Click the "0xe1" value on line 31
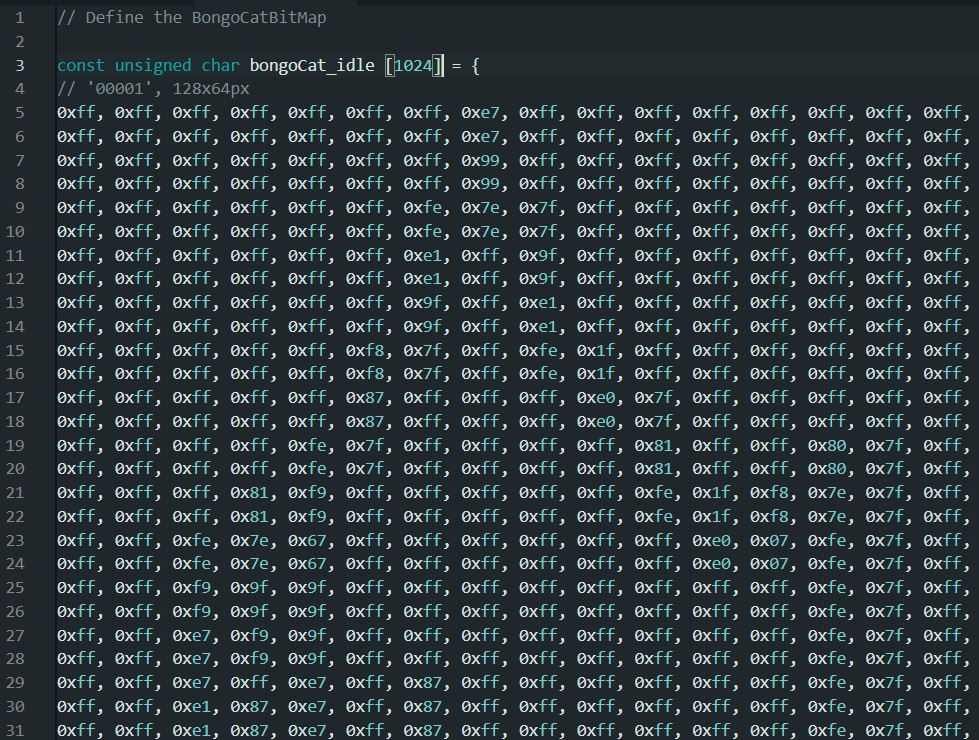 (192, 729)
